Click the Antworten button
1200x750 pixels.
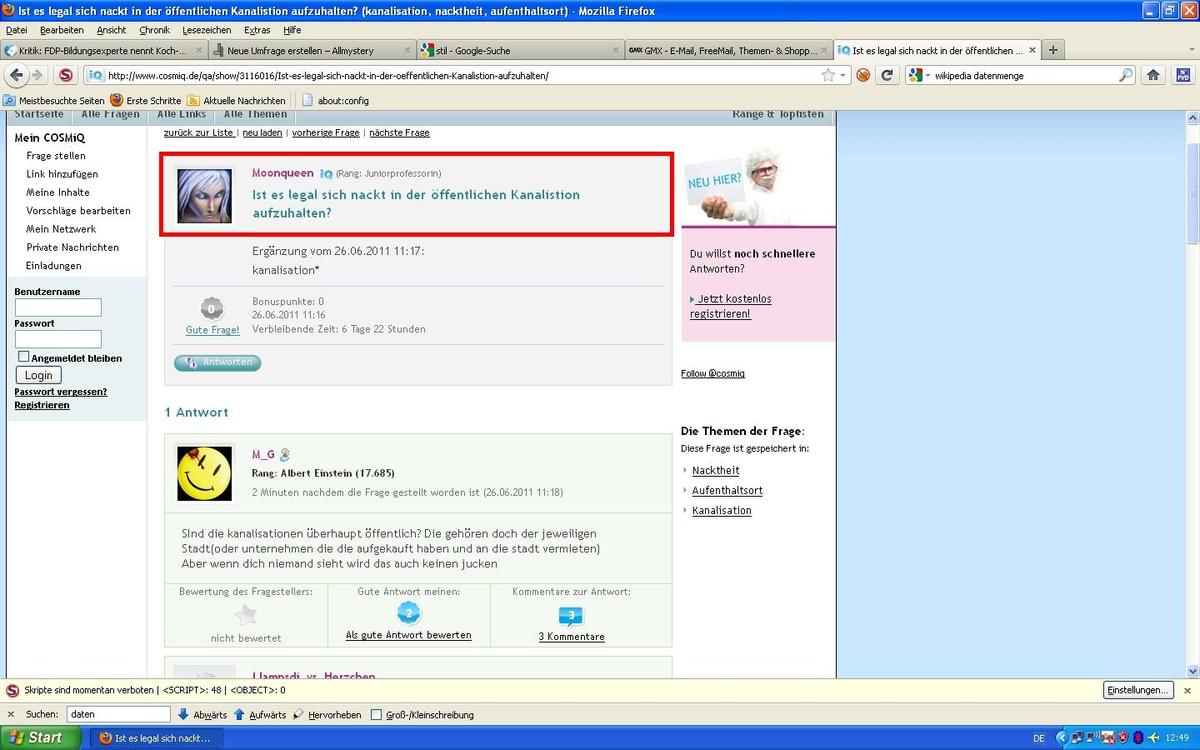click(217, 362)
